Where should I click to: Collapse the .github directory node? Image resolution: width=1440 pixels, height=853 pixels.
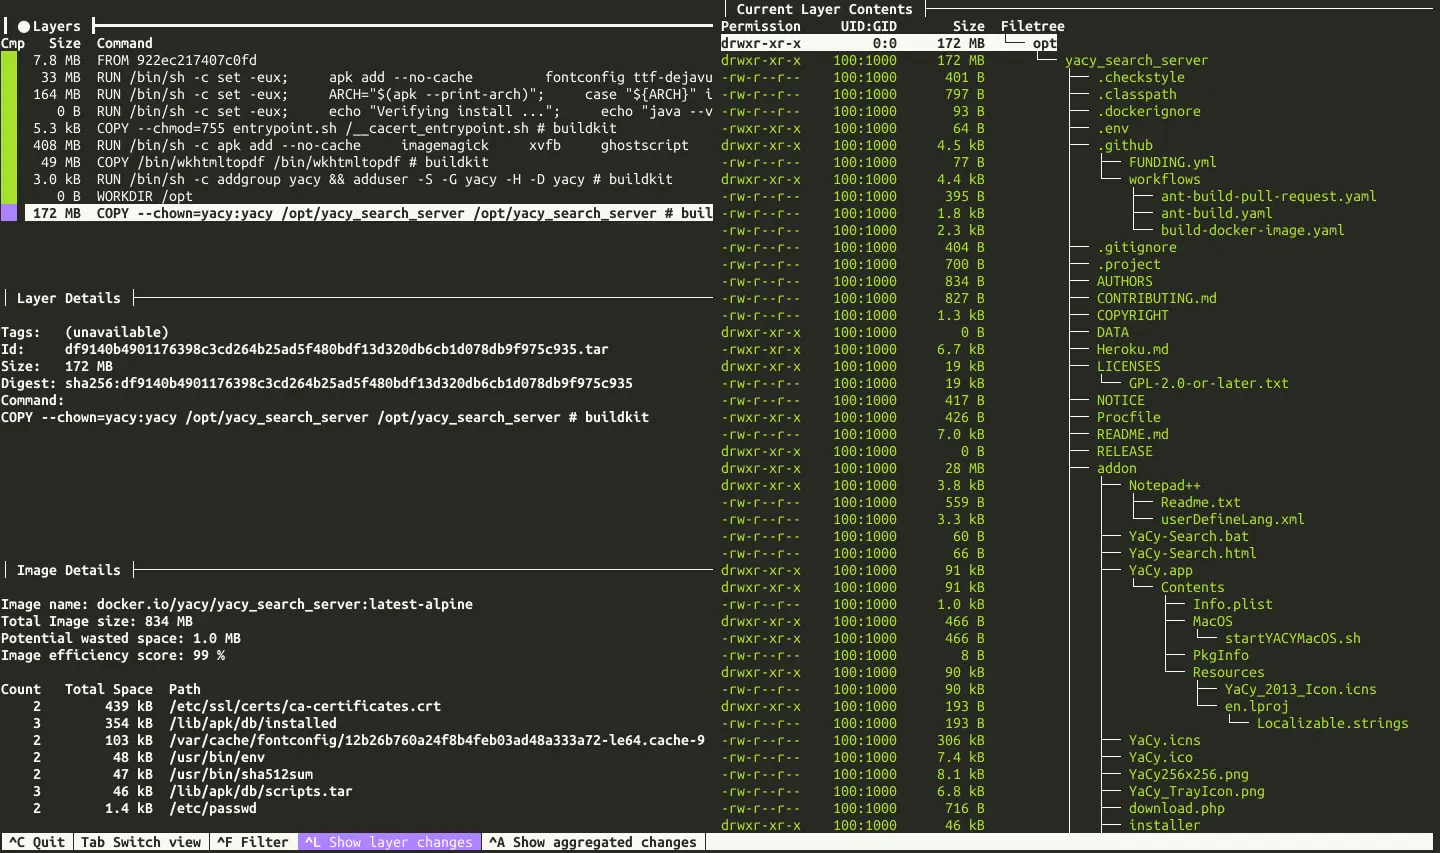click(1124, 145)
